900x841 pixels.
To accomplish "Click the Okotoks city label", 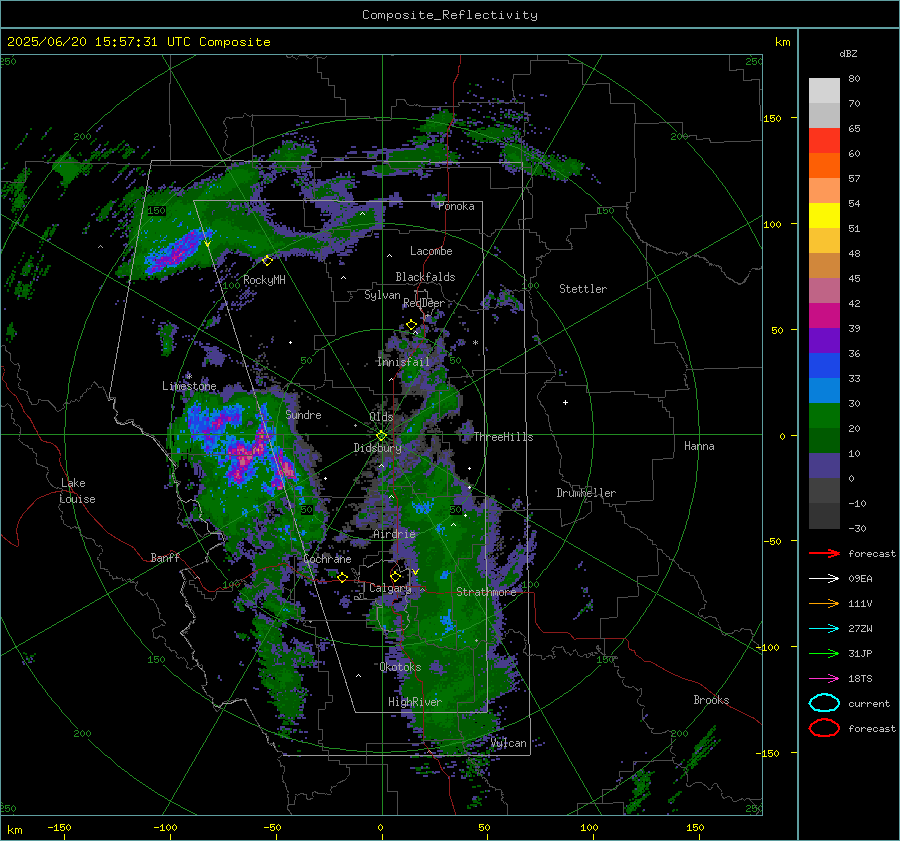I will (x=401, y=667).
